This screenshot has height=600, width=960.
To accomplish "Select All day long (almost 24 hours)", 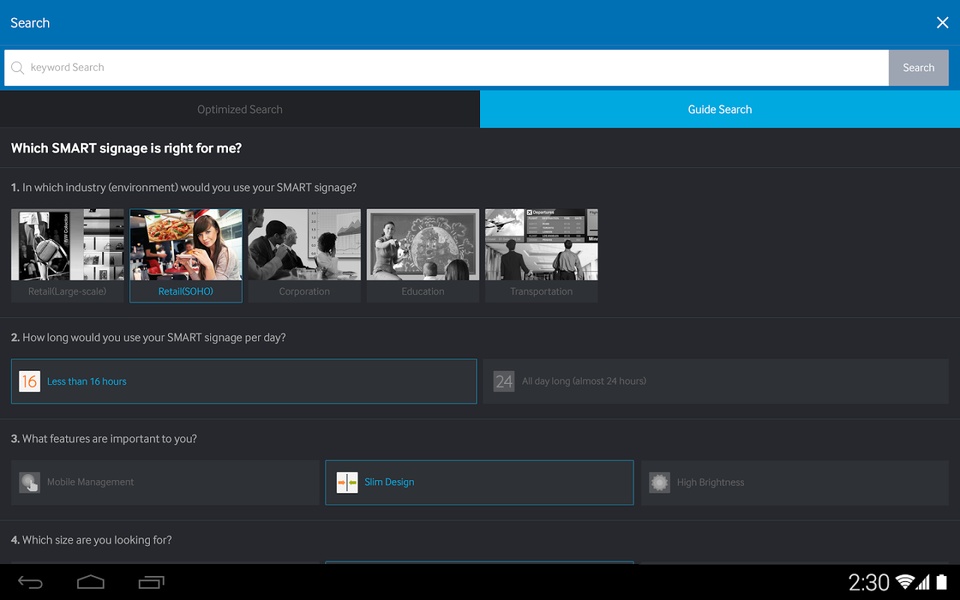I will click(716, 381).
